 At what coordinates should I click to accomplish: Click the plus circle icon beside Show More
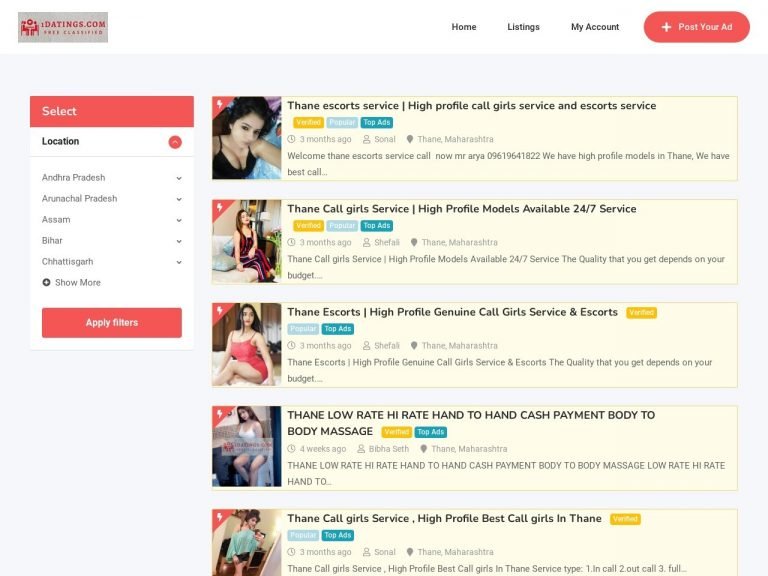[x=47, y=283]
